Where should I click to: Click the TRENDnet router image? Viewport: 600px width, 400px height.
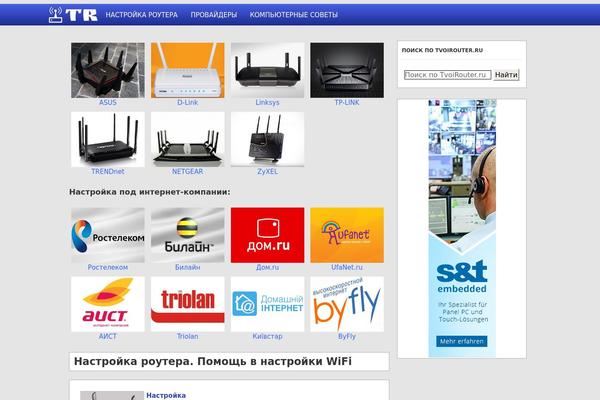coord(108,139)
